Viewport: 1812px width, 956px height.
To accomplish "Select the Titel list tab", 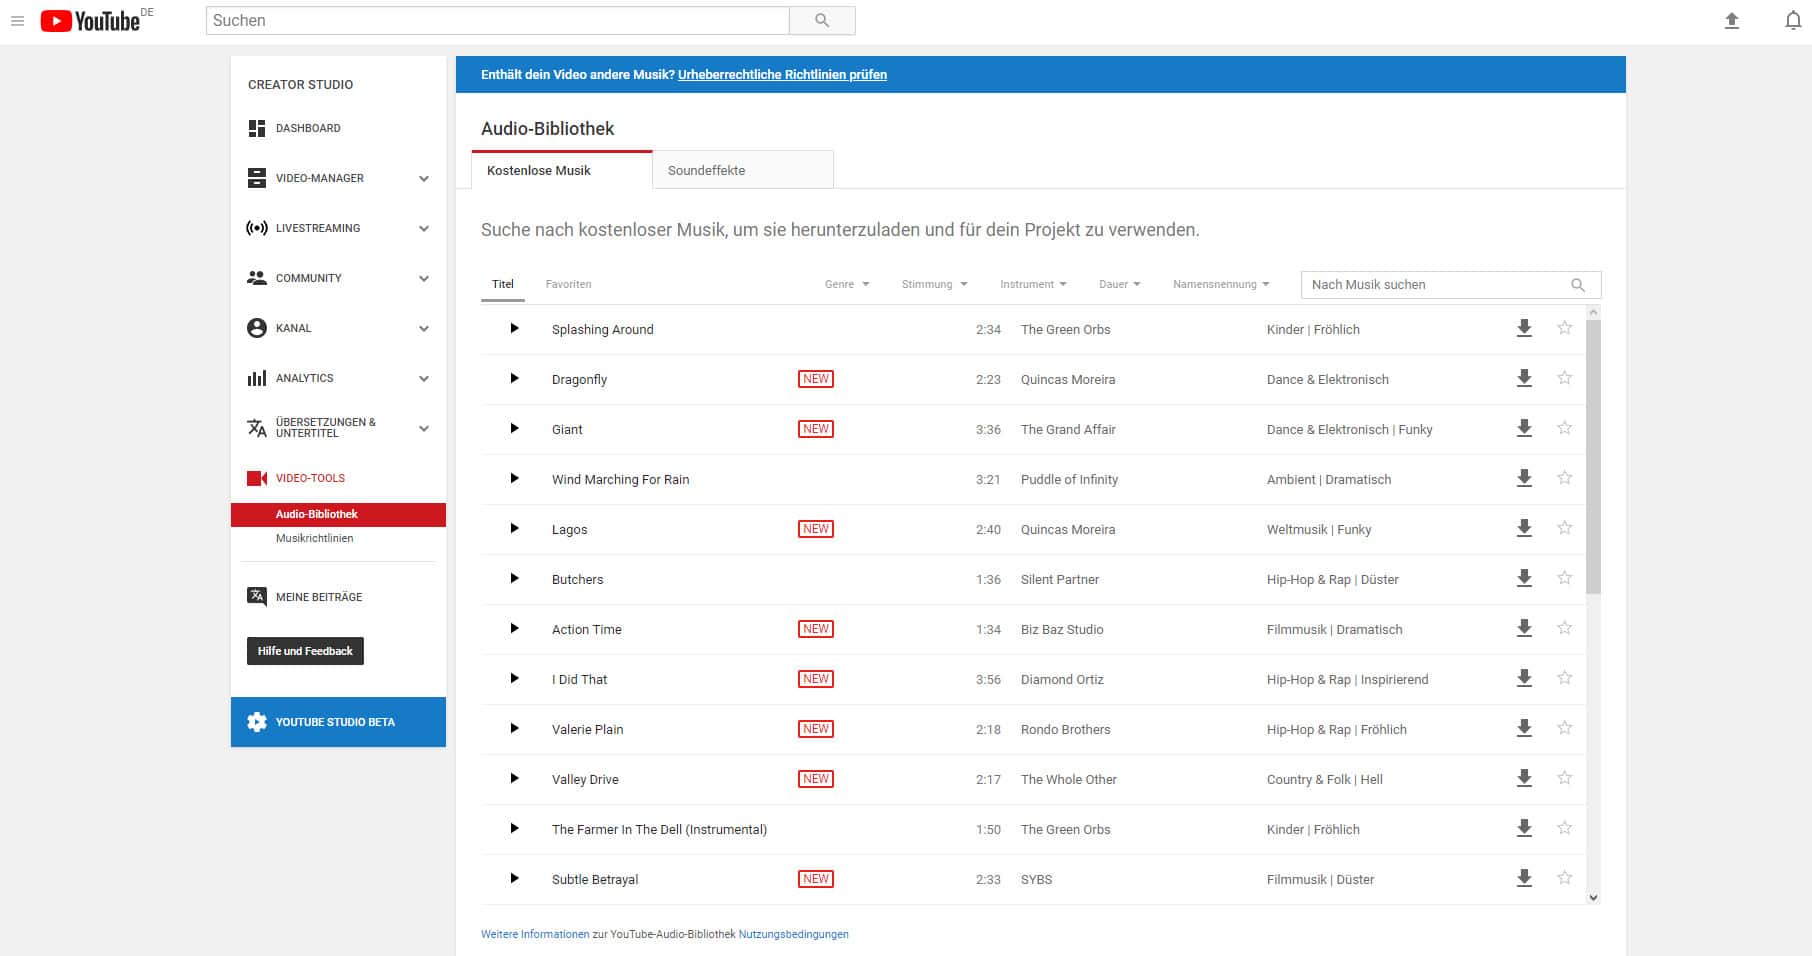I will click(x=503, y=284).
